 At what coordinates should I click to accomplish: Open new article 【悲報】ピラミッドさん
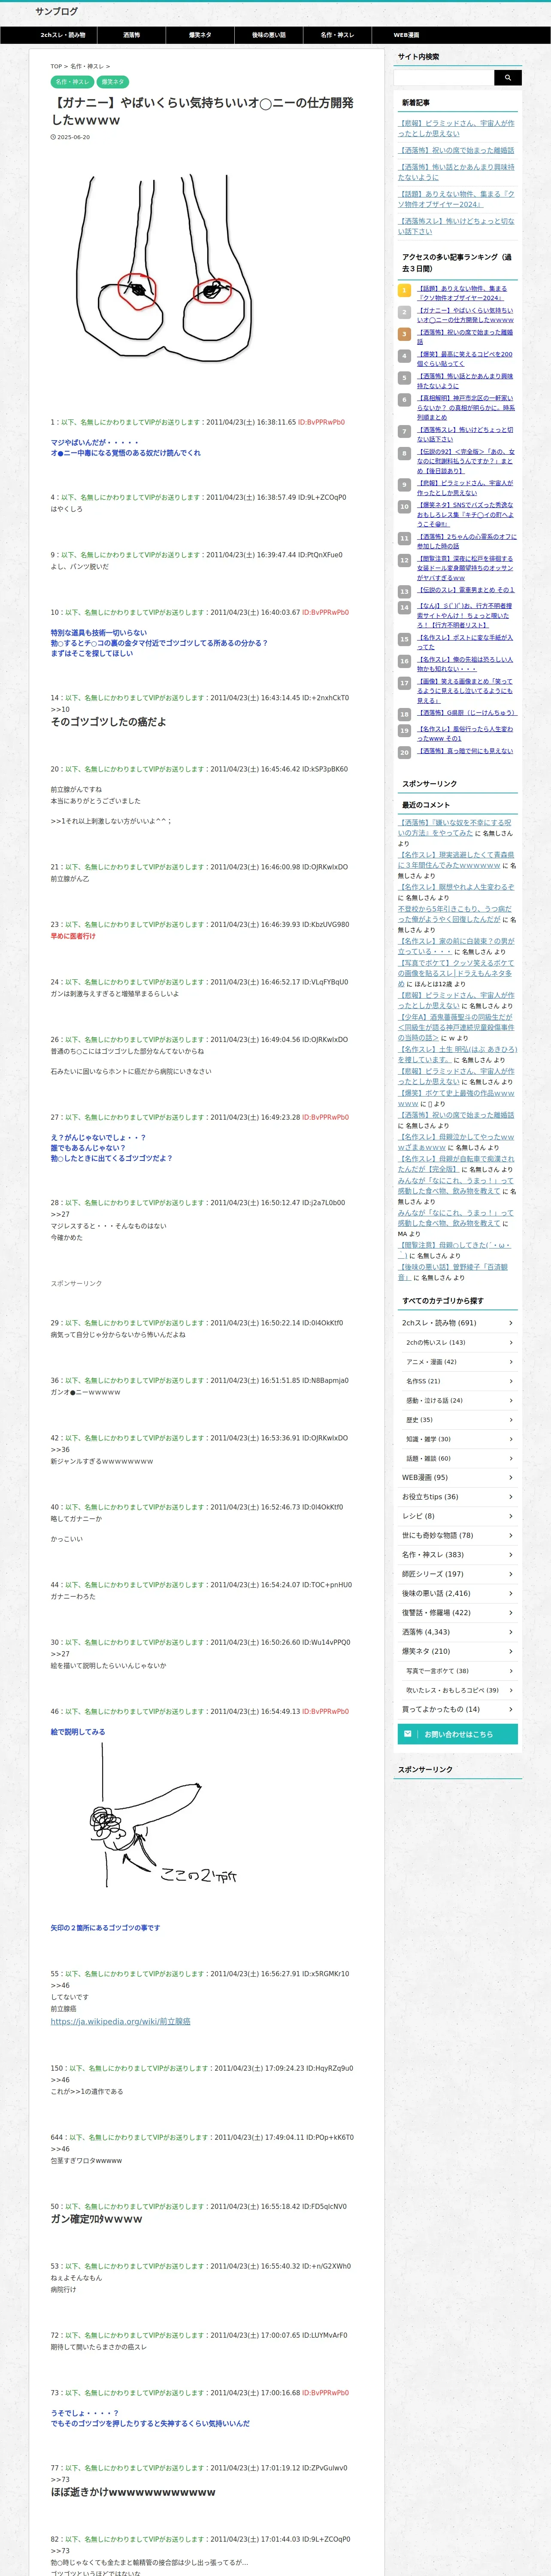pyautogui.click(x=456, y=128)
